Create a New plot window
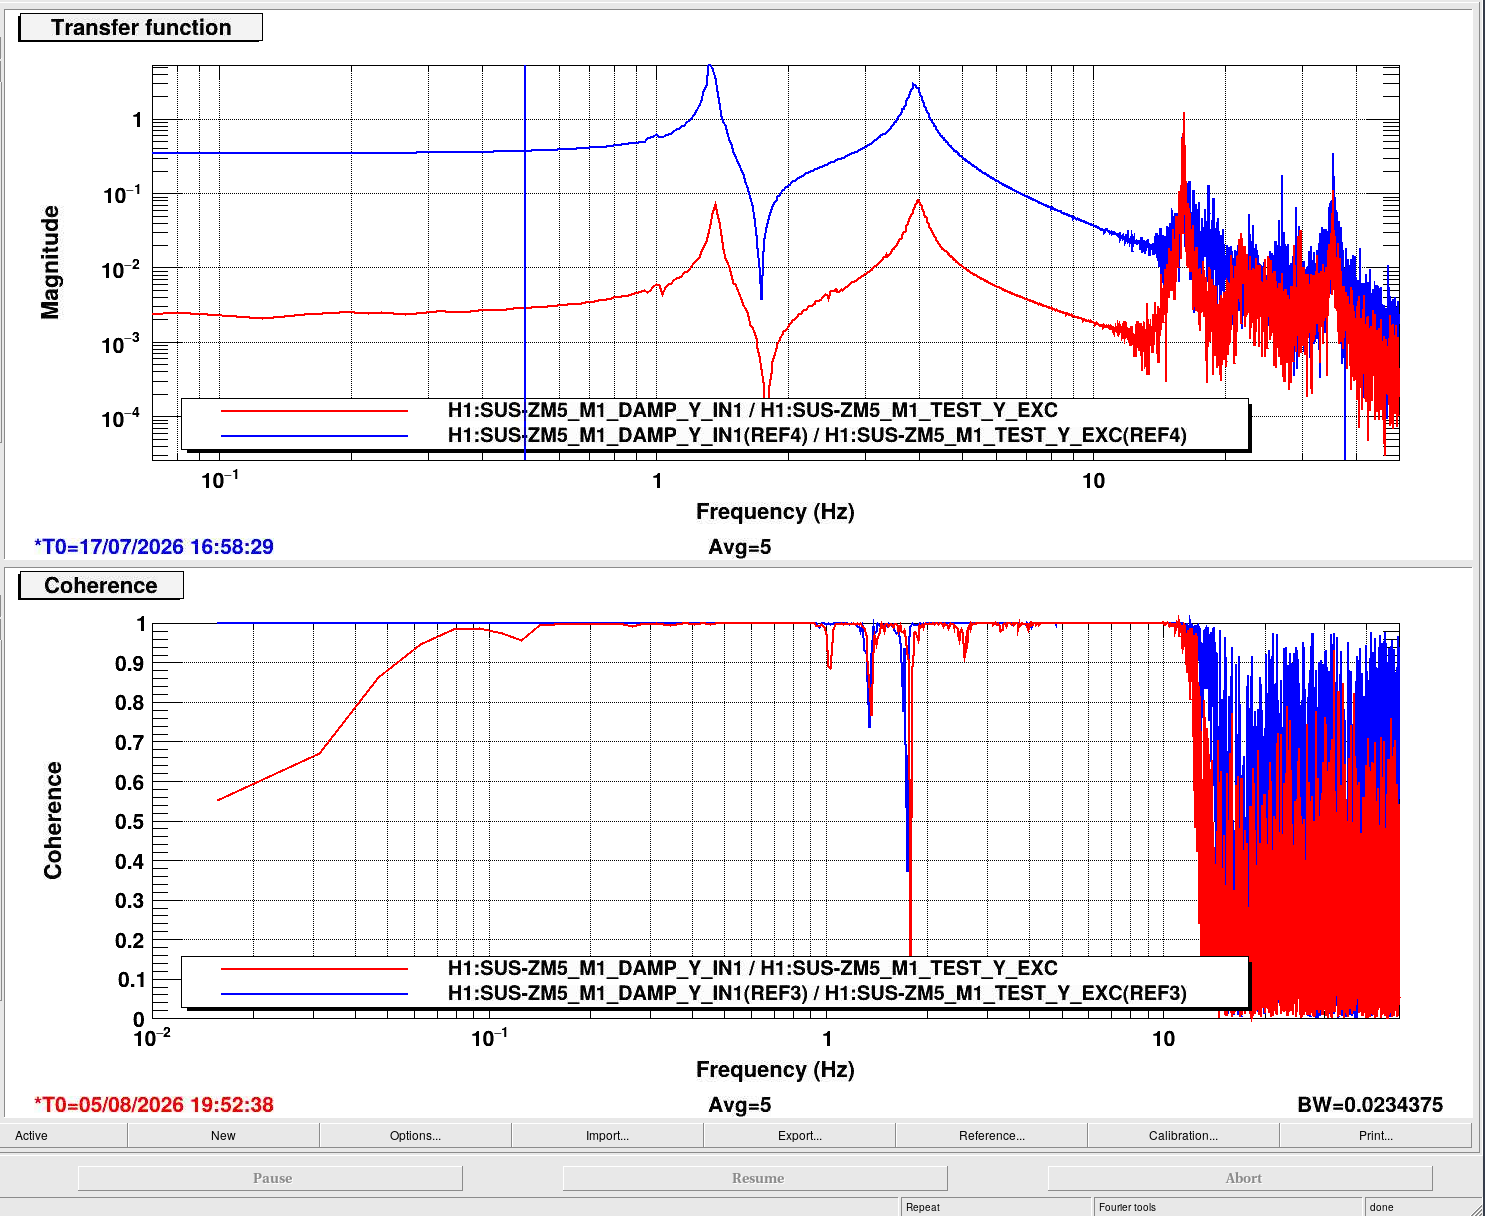The height and width of the screenshot is (1216, 1485). tap(223, 1135)
